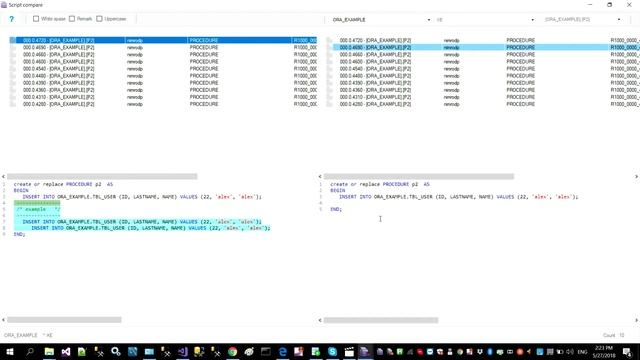Click left scroll arrow of top-left scrollbar
This screenshot has height=360, width=640.
[3, 176]
